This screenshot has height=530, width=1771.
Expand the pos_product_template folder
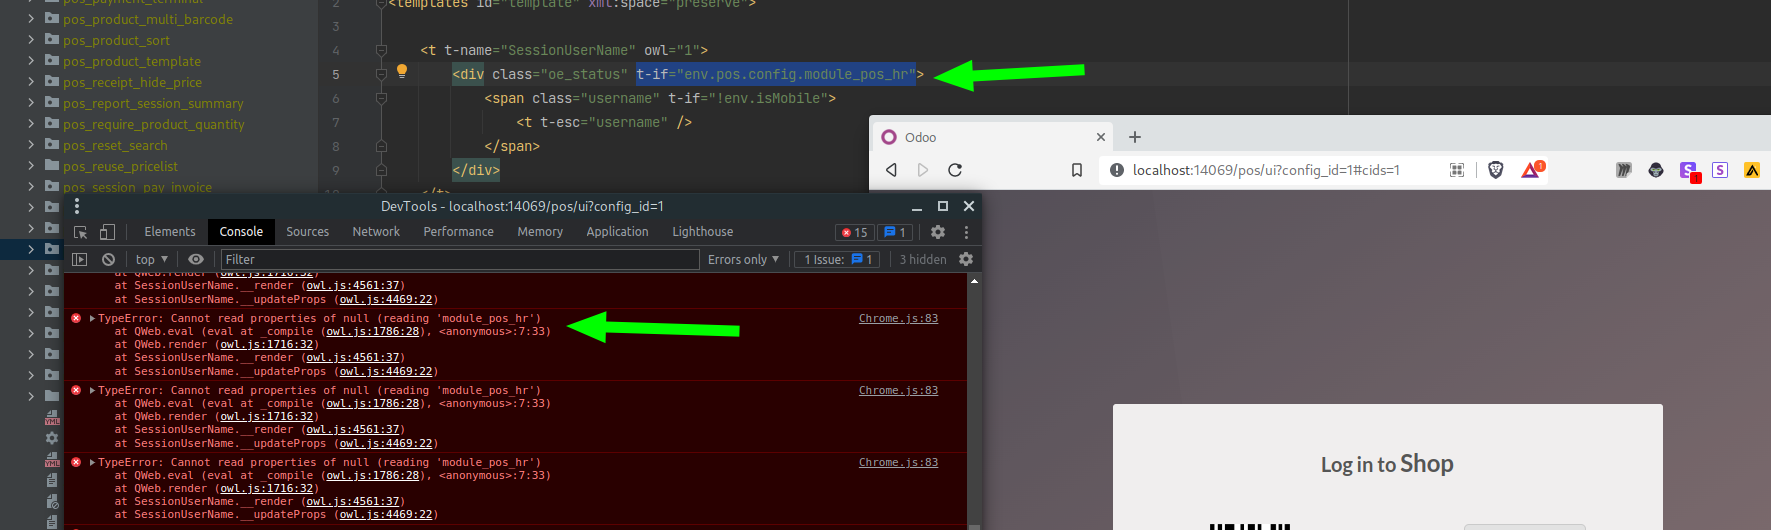coord(31,61)
